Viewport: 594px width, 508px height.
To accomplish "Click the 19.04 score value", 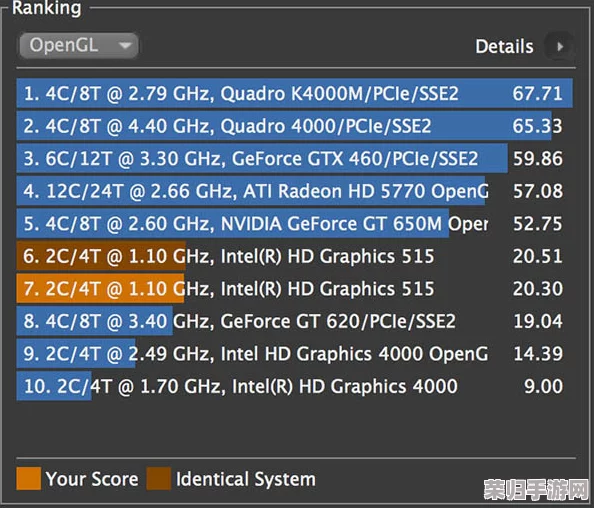I will pos(538,322).
